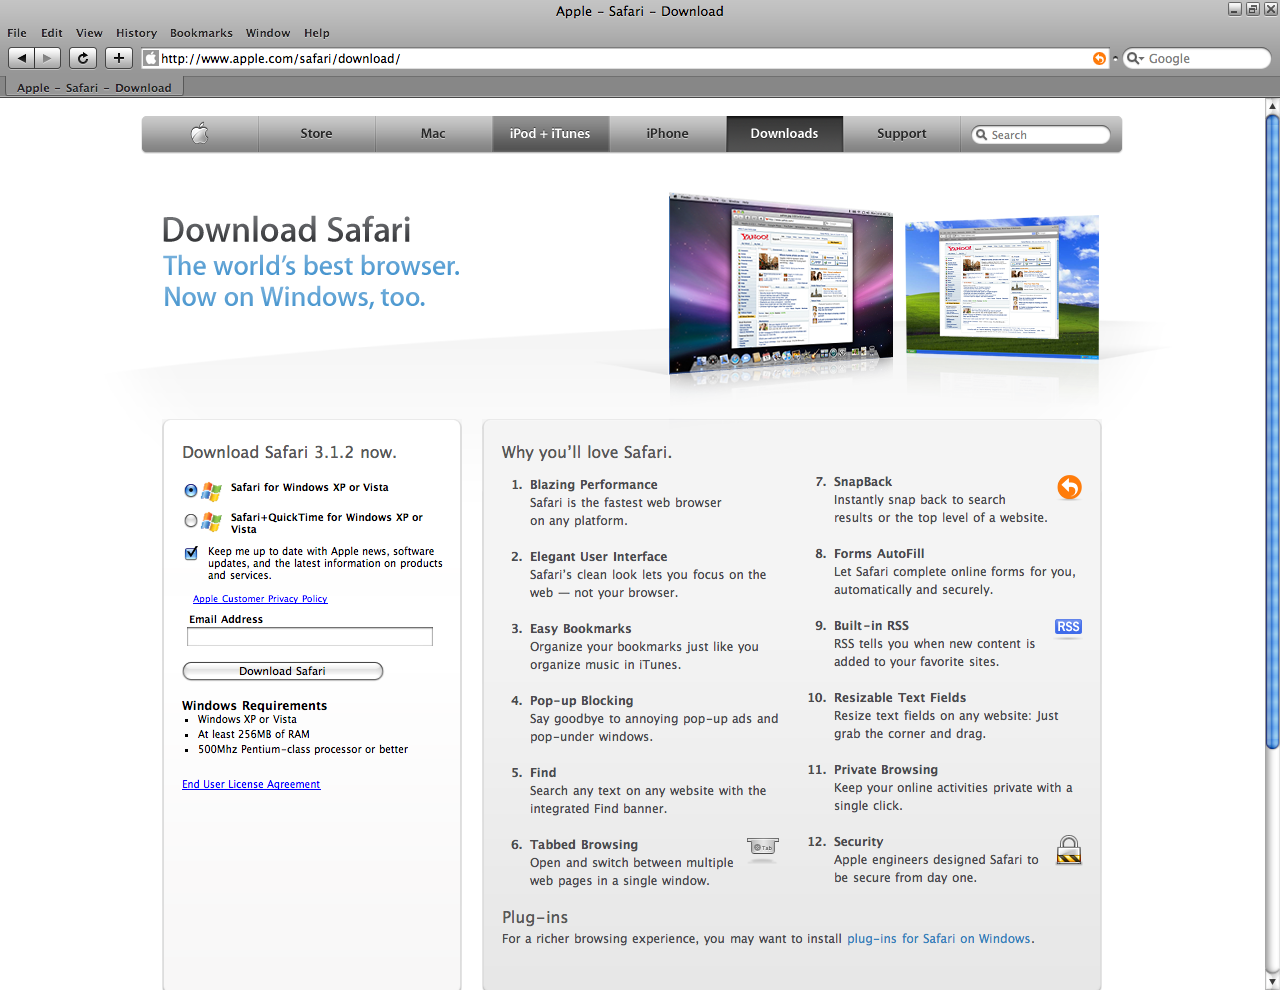Open the Apple Customer Privacy Policy link
Viewport: 1280px width, 990px height.
coord(260,599)
